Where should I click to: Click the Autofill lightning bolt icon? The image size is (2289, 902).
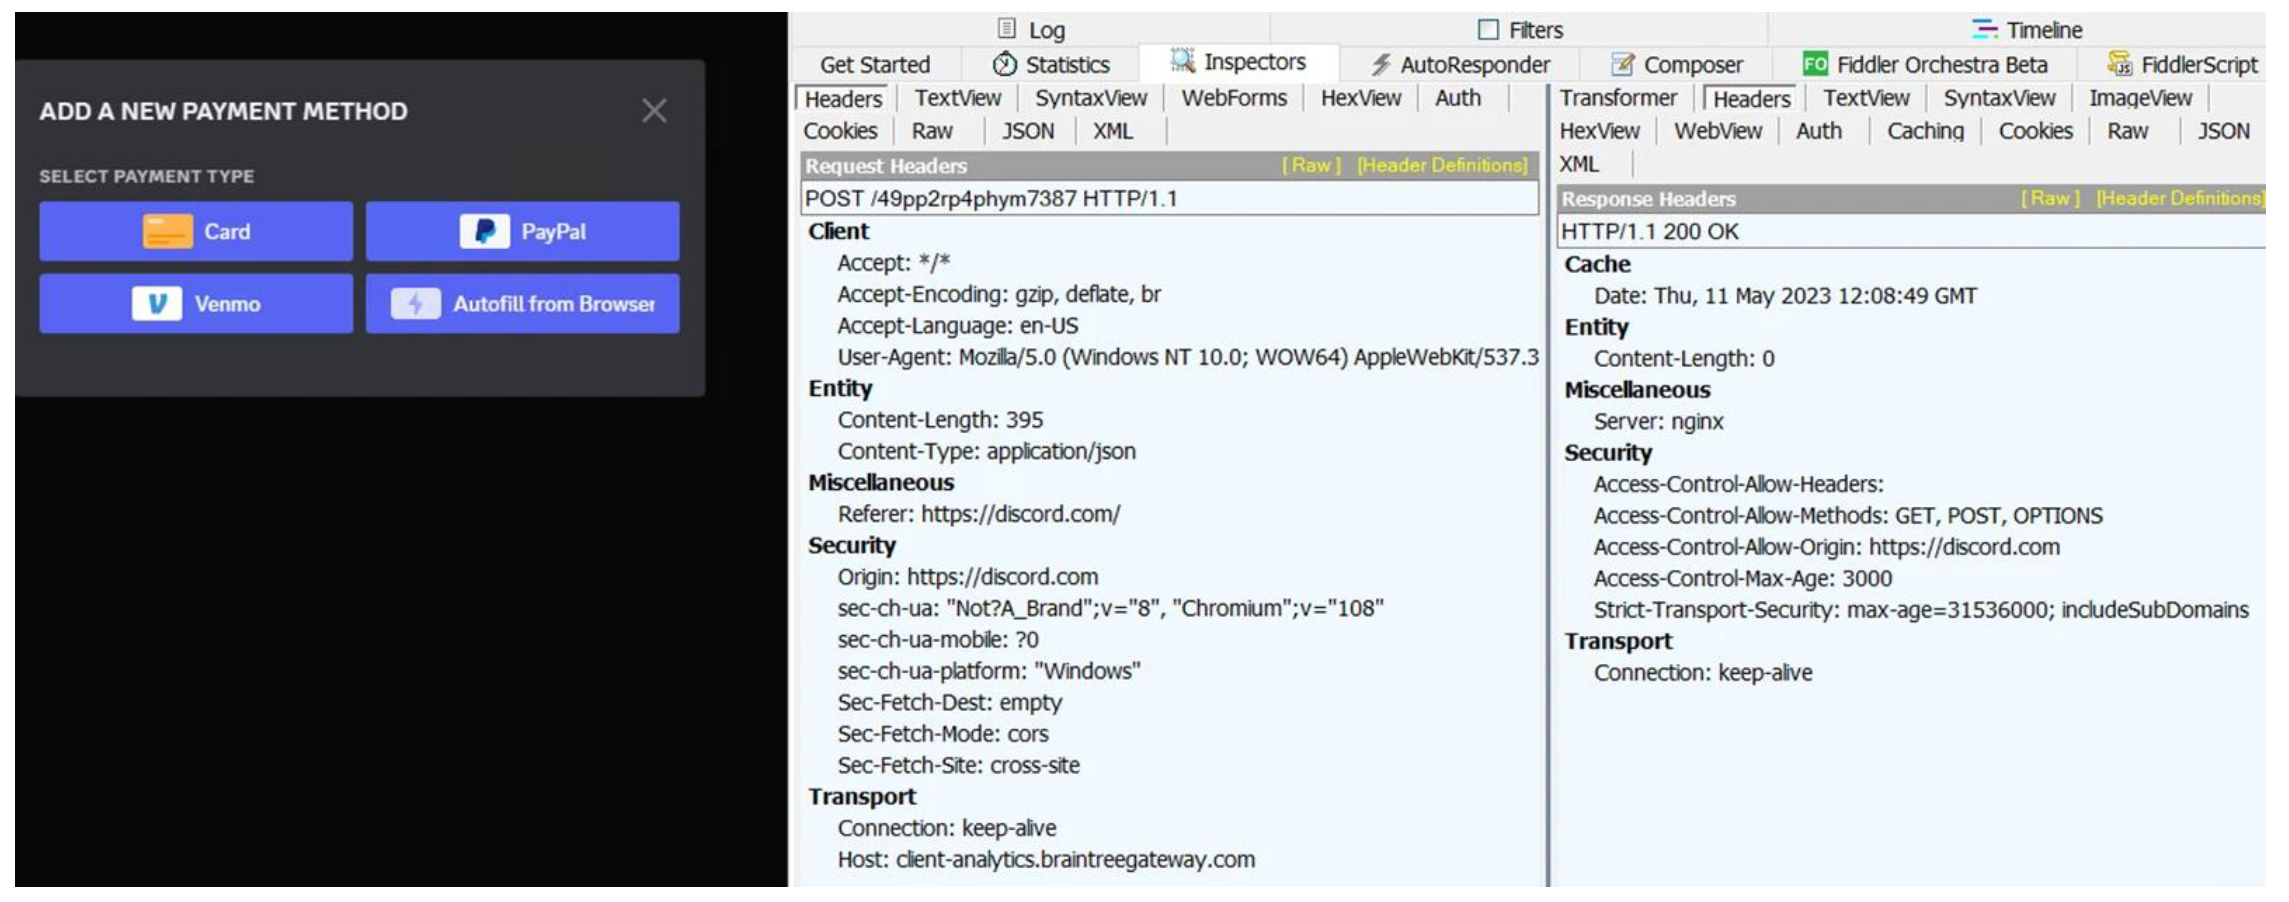(x=415, y=303)
